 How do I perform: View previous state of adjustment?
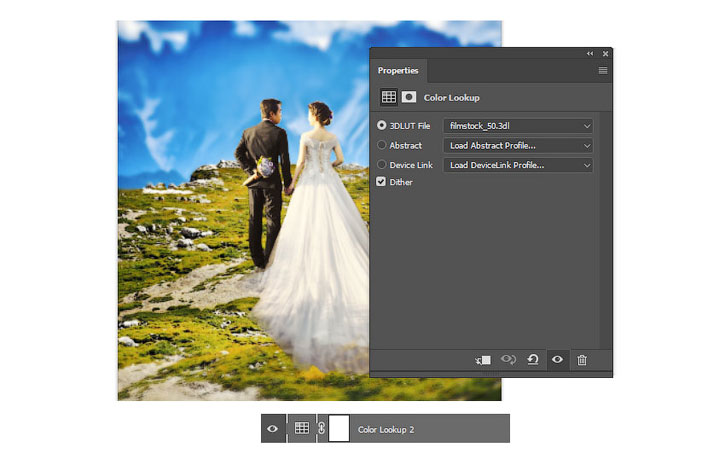(x=508, y=359)
